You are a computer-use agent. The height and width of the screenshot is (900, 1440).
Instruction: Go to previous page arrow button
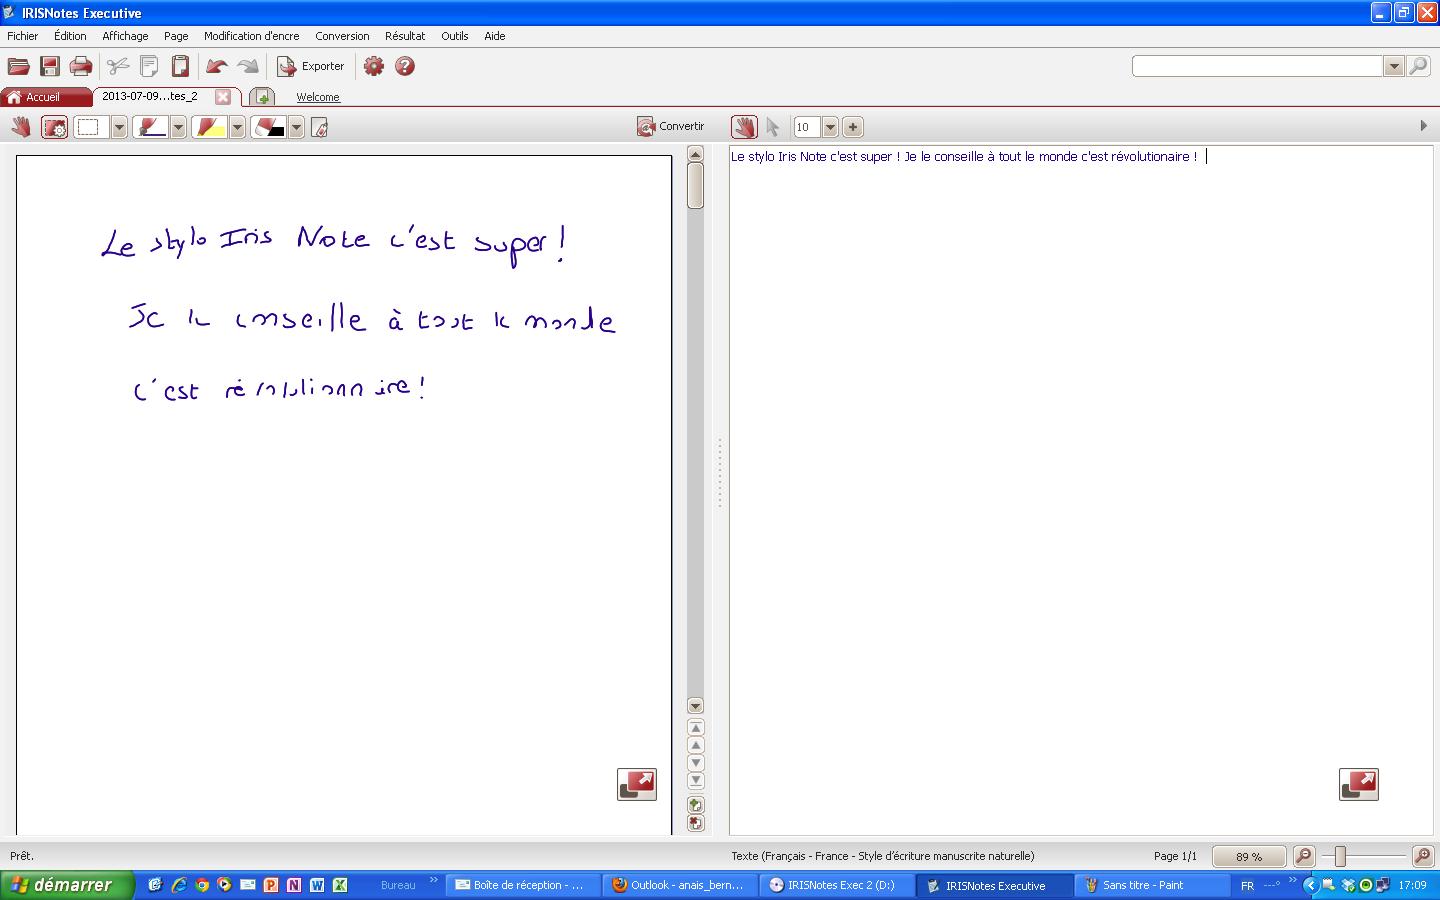[x=696, y=745]
